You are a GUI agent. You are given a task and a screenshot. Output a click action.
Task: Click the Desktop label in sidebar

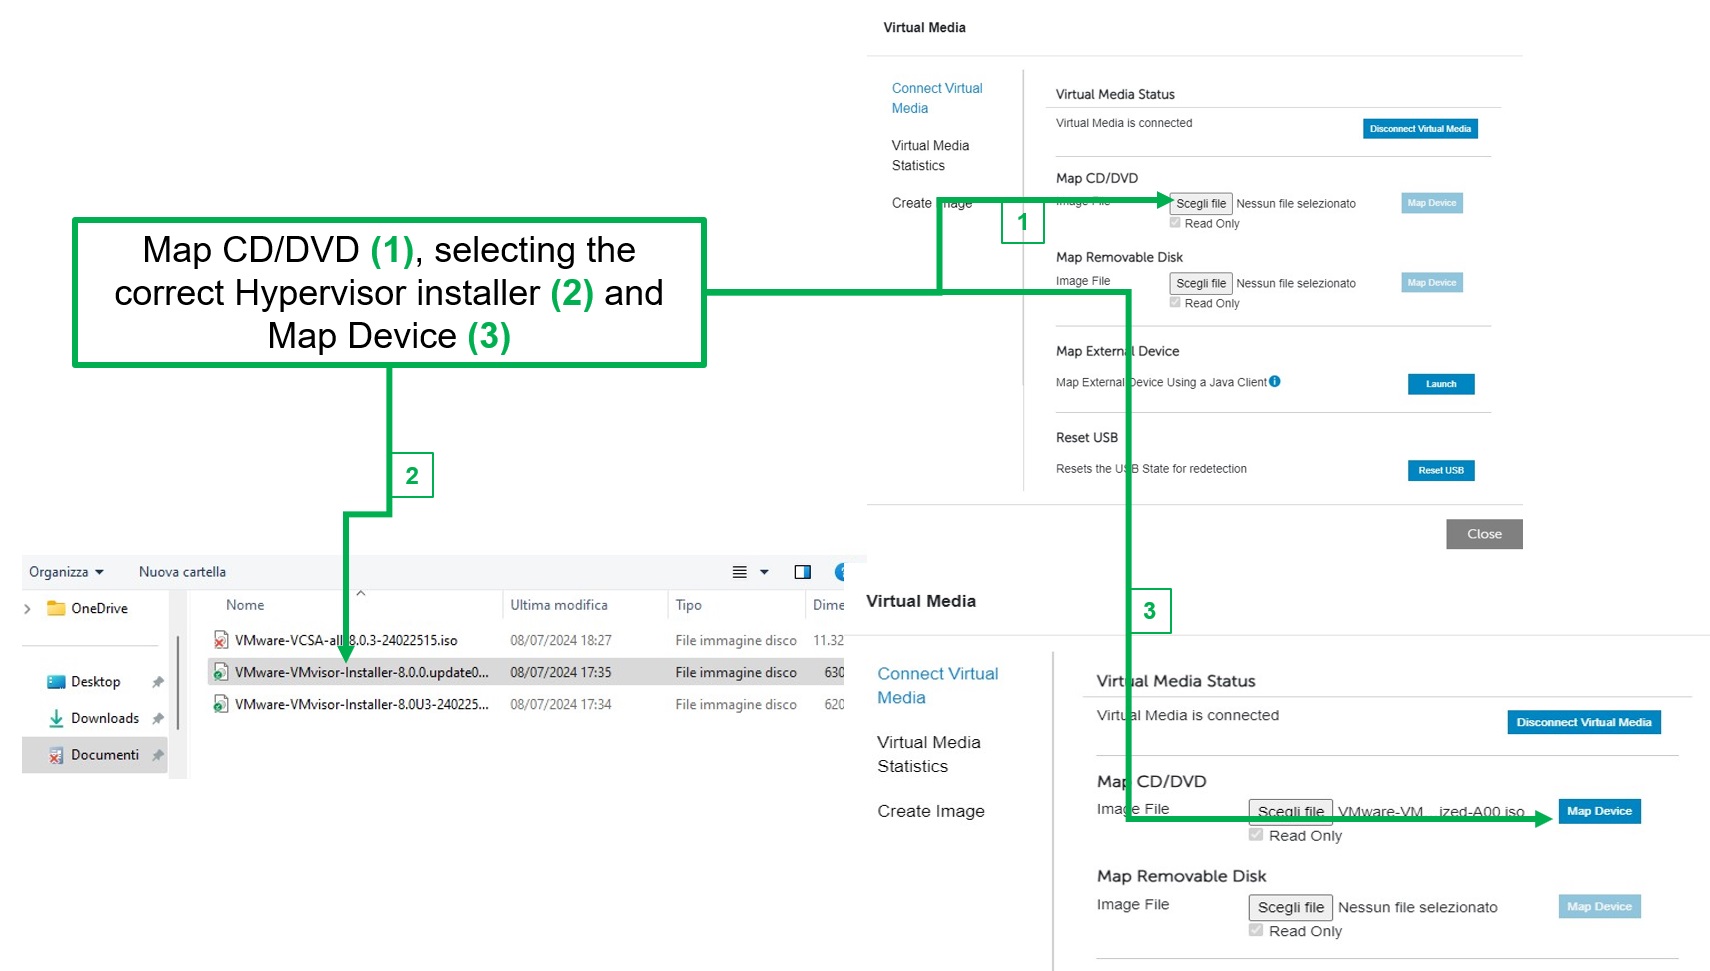pyautogui.click(x=96, y=682)
